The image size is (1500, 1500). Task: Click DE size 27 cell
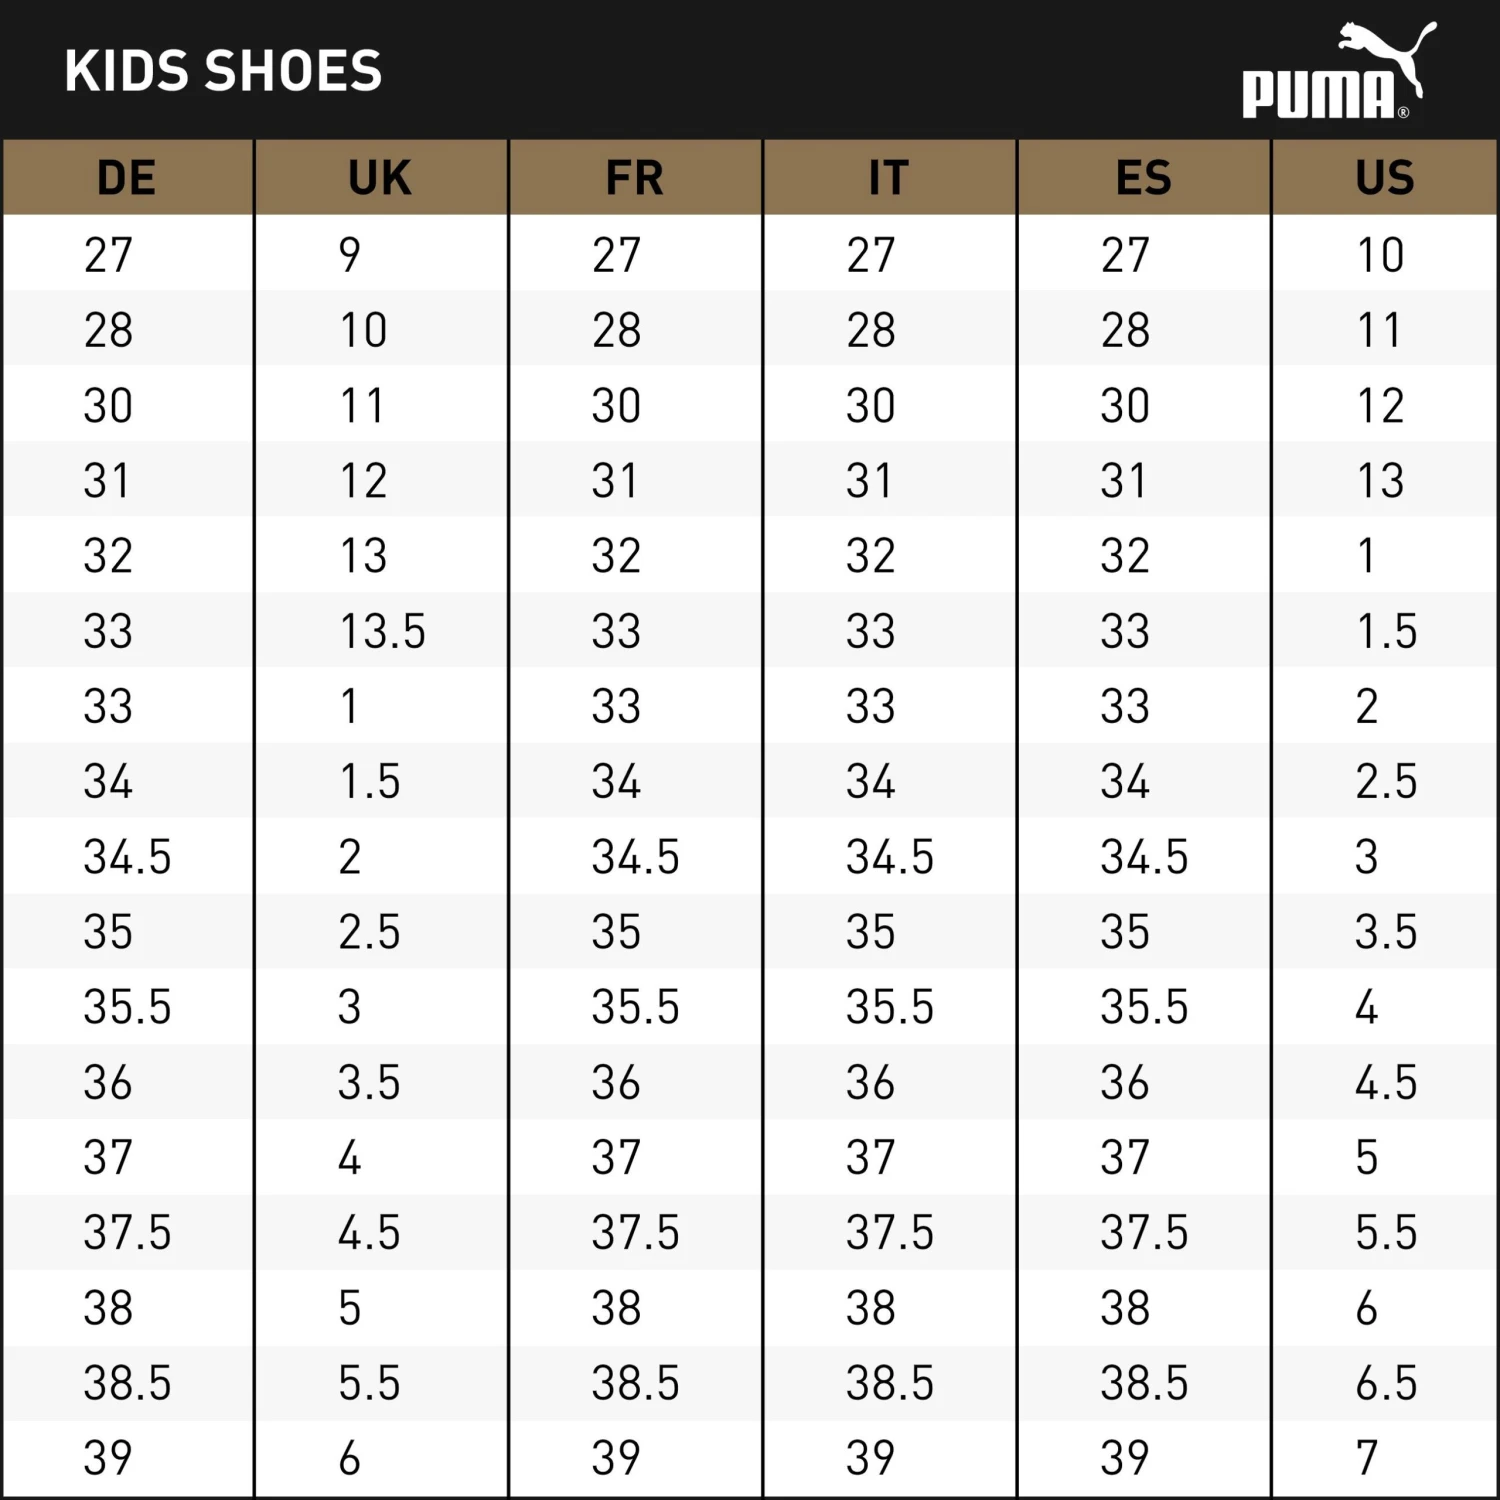pyautogui.click(x=108, y=255)
